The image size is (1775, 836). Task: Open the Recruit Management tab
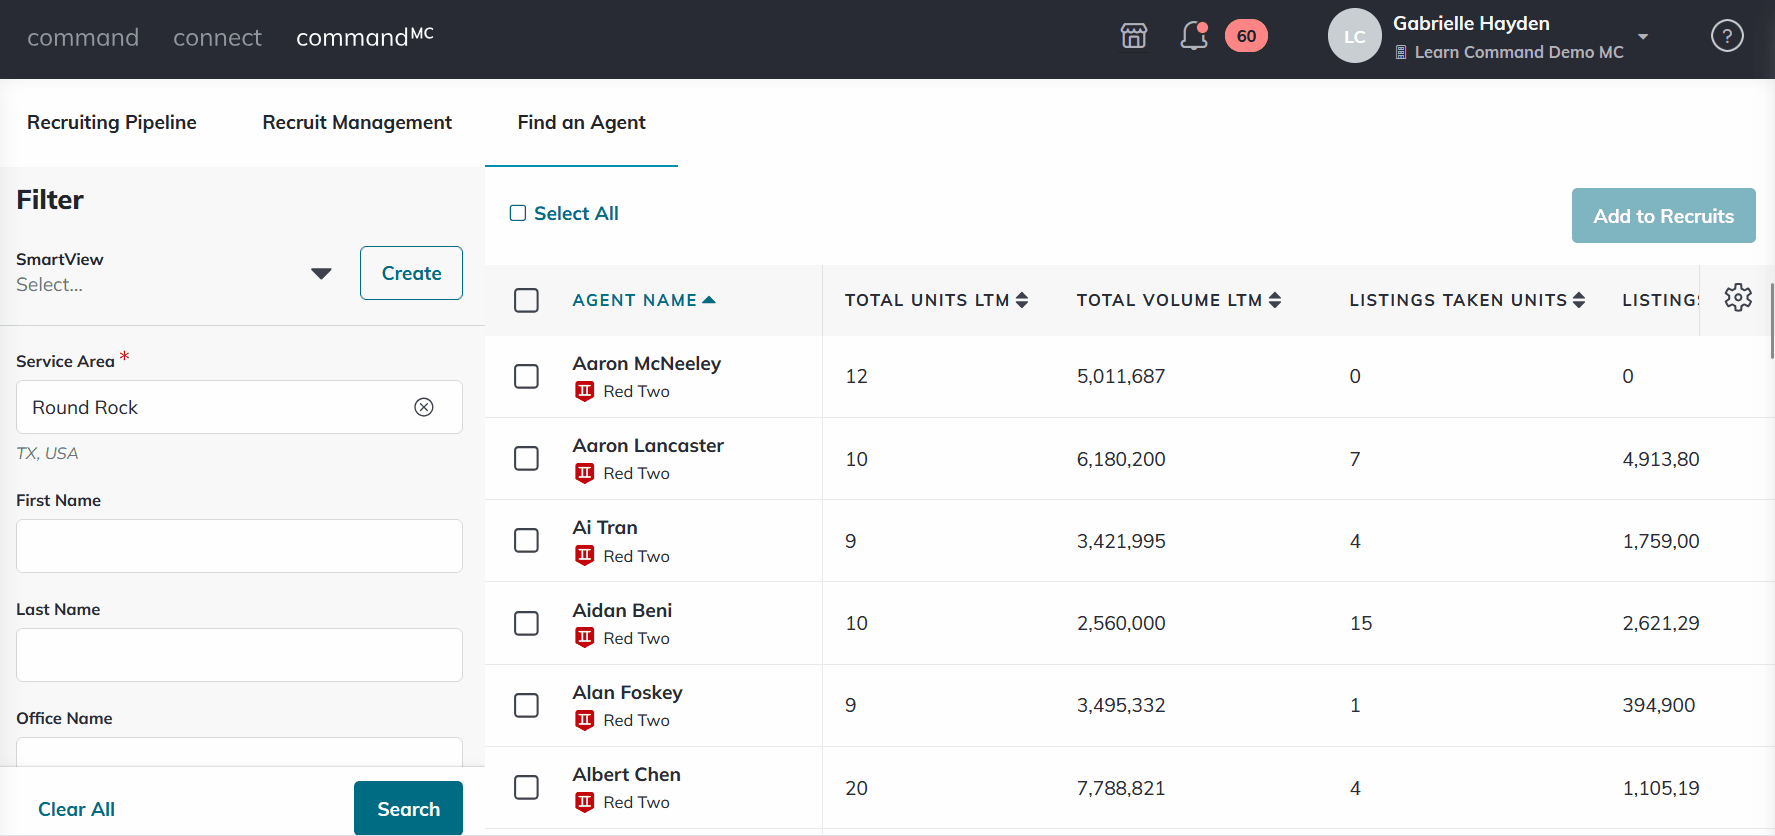[x=357, y=122]
